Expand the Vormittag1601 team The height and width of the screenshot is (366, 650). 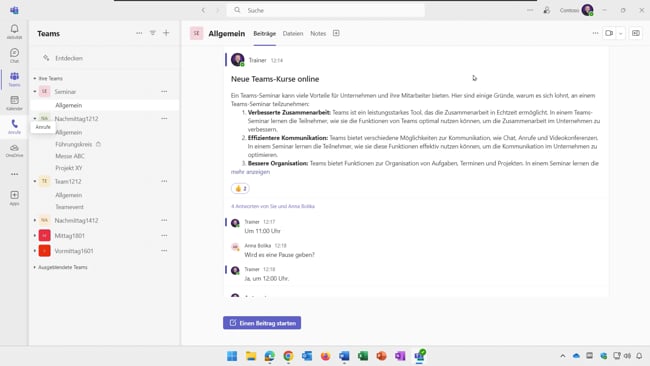[x=35, y=251]
